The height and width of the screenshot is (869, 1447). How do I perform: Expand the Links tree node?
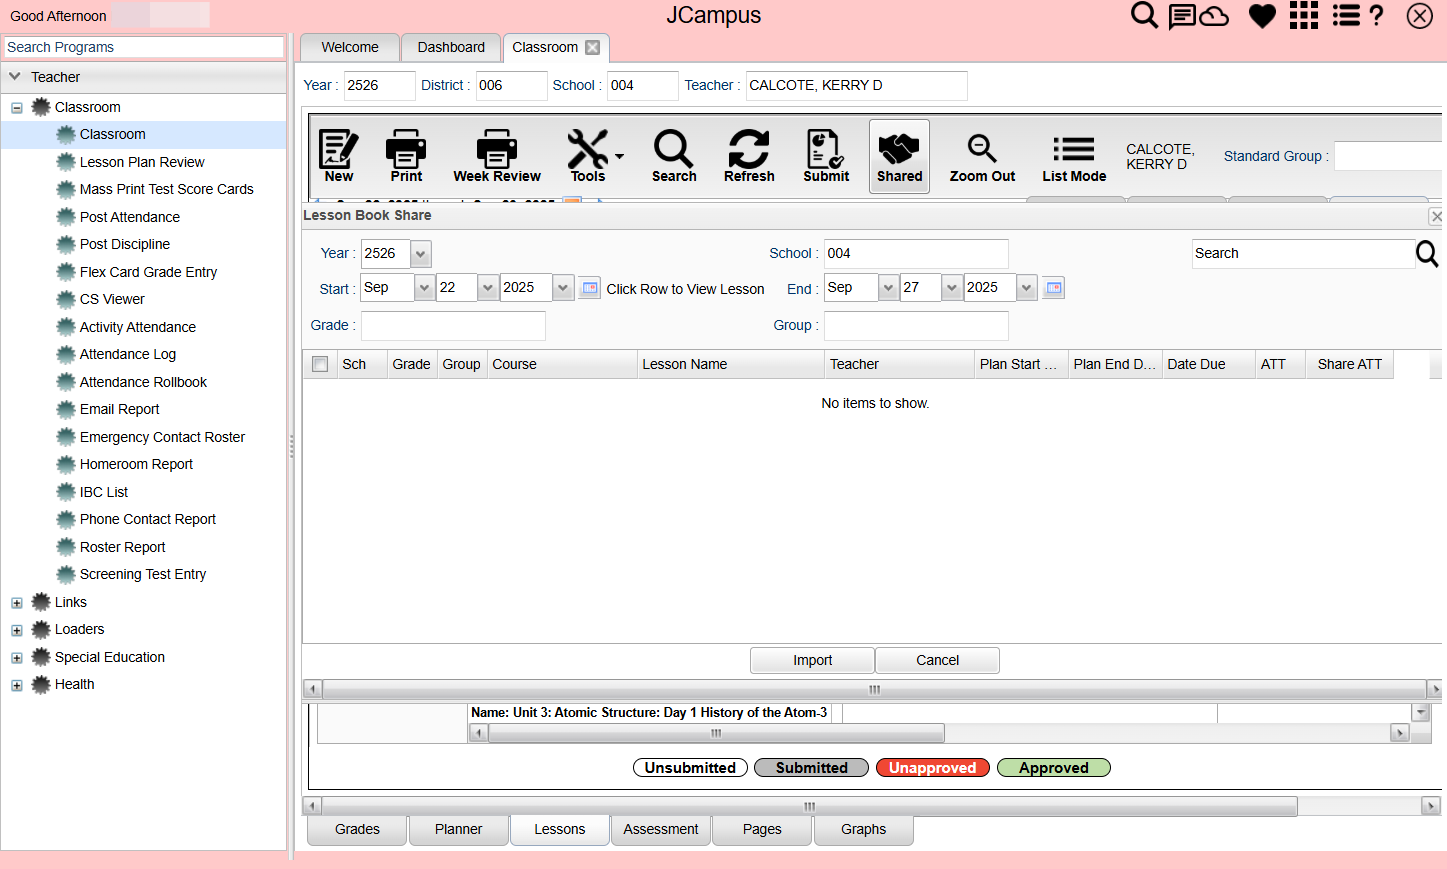pos(17,603)
